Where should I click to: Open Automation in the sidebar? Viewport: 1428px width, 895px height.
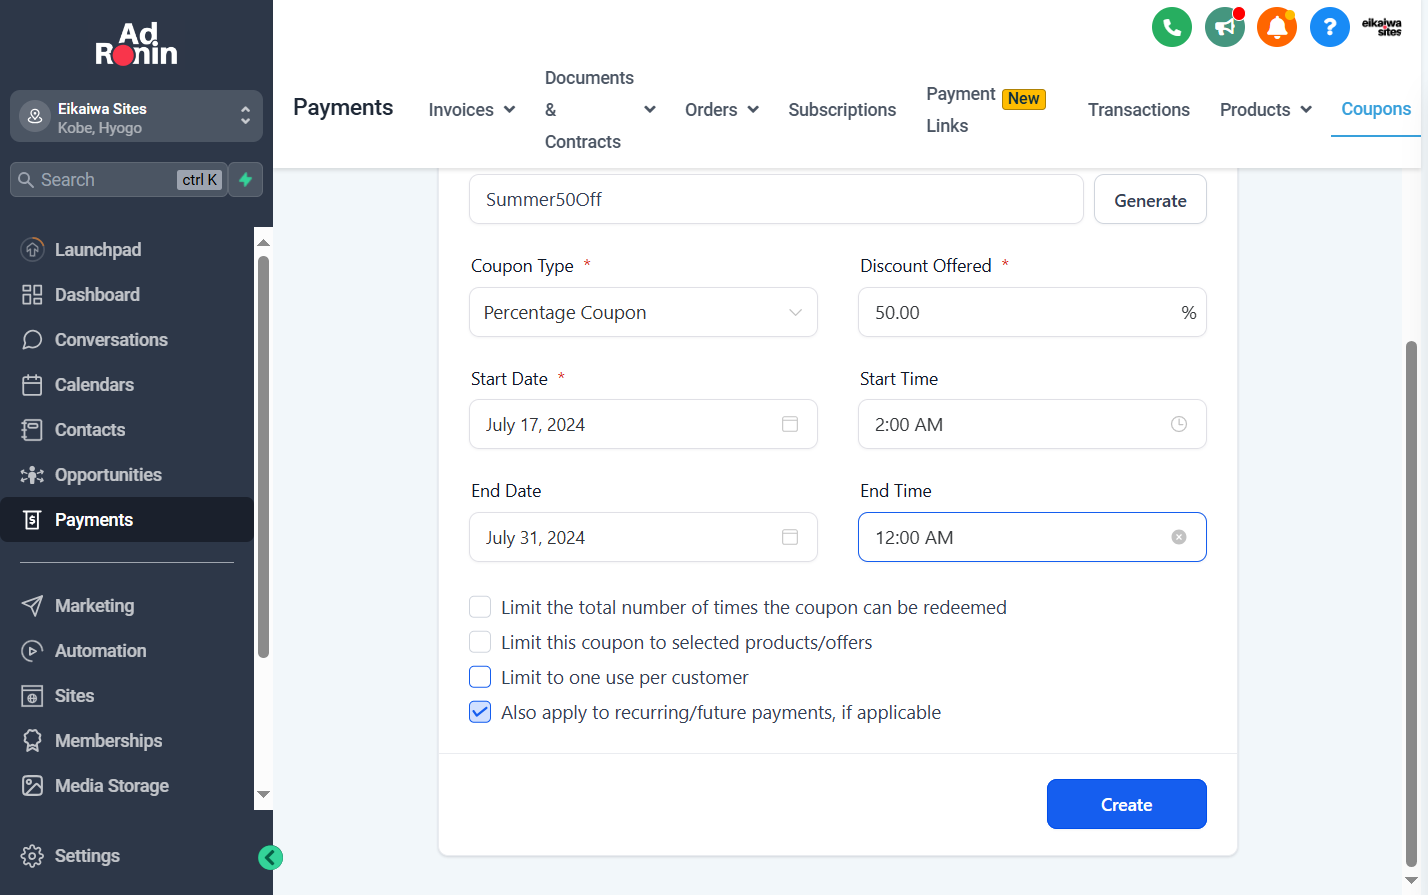[x=127, y=651]
